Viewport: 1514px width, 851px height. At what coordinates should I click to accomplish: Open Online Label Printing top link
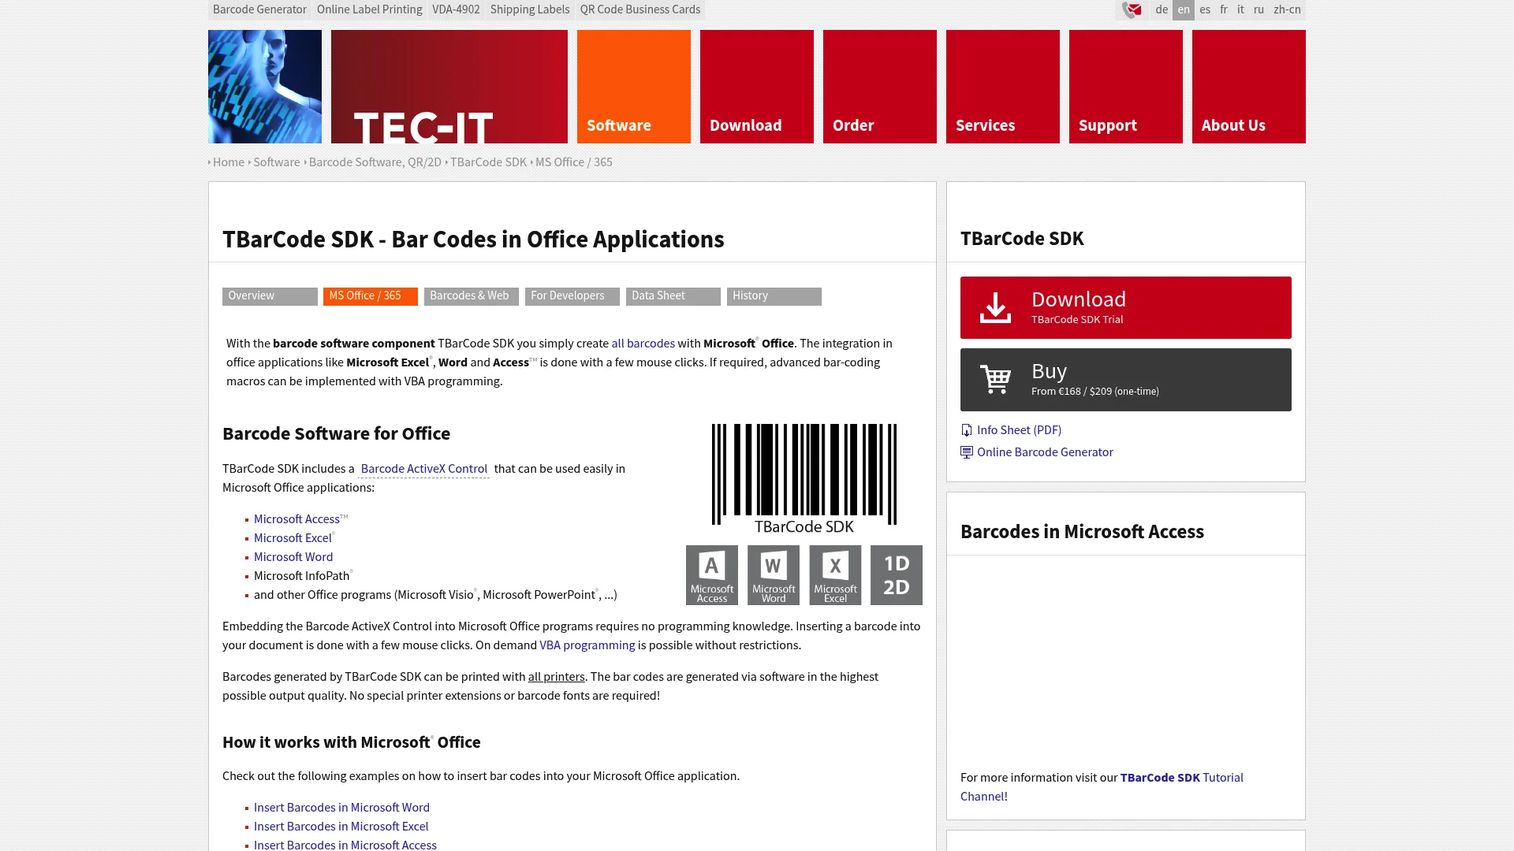pos(370,10)
